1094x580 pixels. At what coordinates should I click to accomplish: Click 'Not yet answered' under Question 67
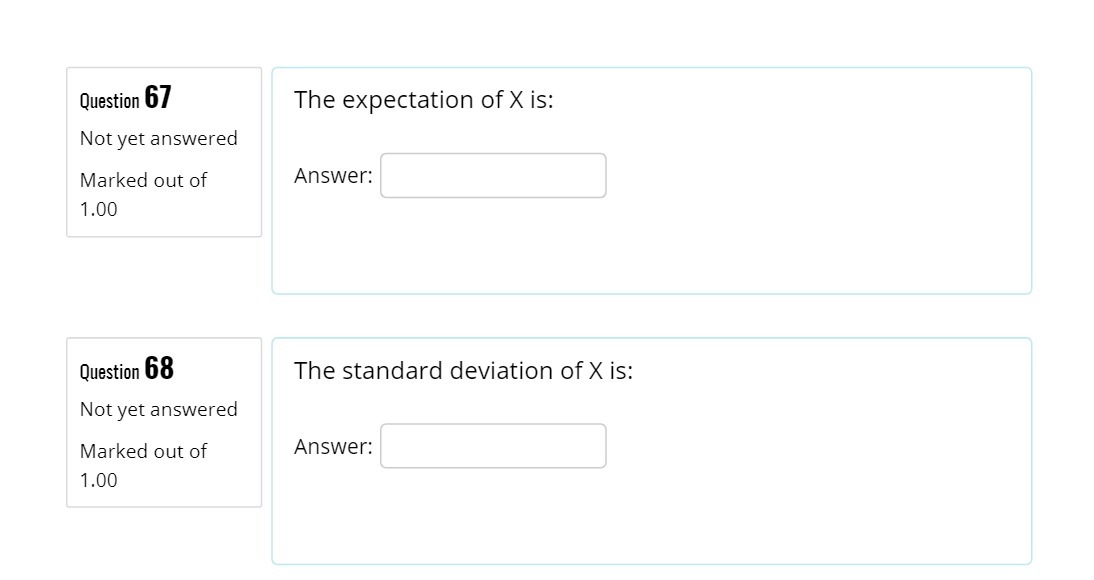pyautogui.click(x=159, y=138)
